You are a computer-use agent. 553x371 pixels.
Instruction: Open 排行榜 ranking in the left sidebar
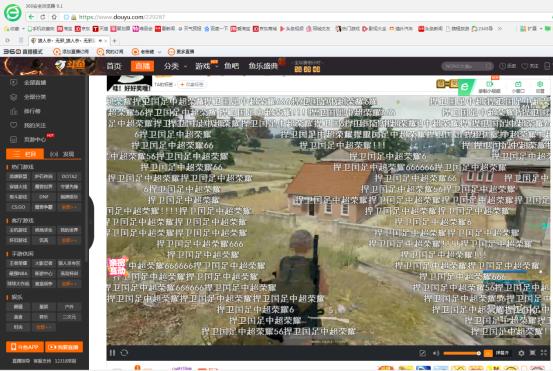coord(25,111)
